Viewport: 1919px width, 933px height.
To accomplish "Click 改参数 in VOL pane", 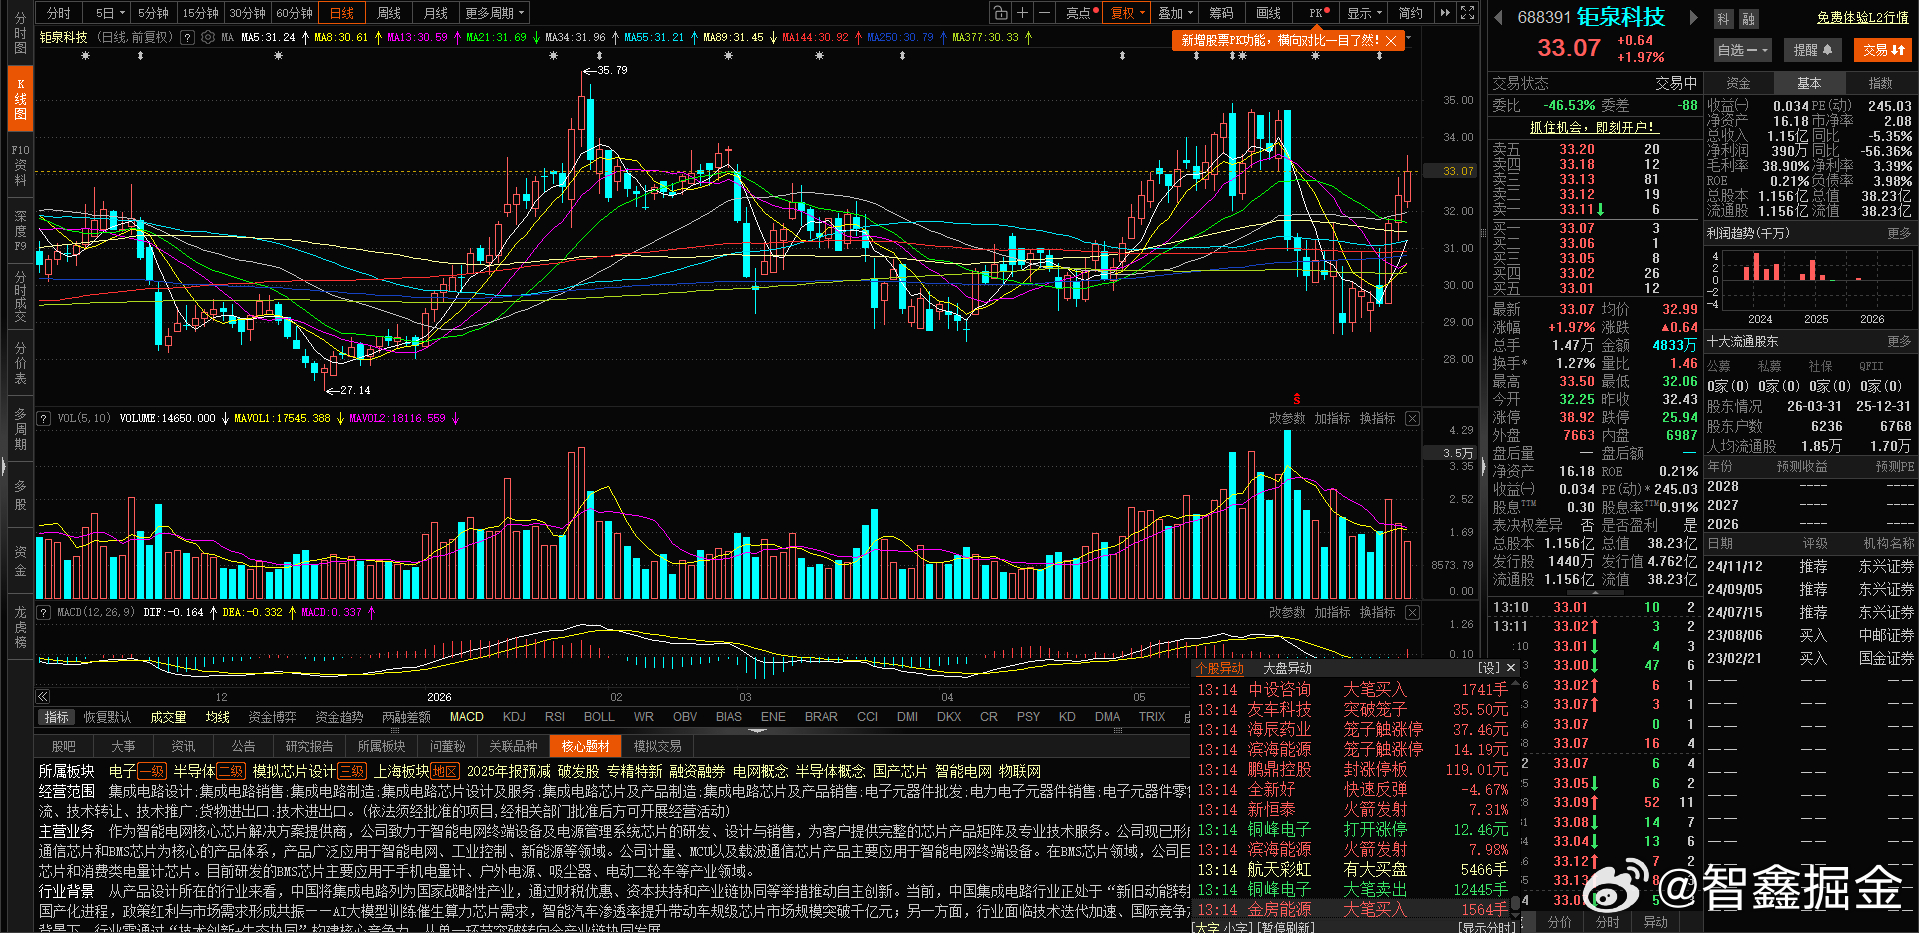I will (x=1287, y=418).
